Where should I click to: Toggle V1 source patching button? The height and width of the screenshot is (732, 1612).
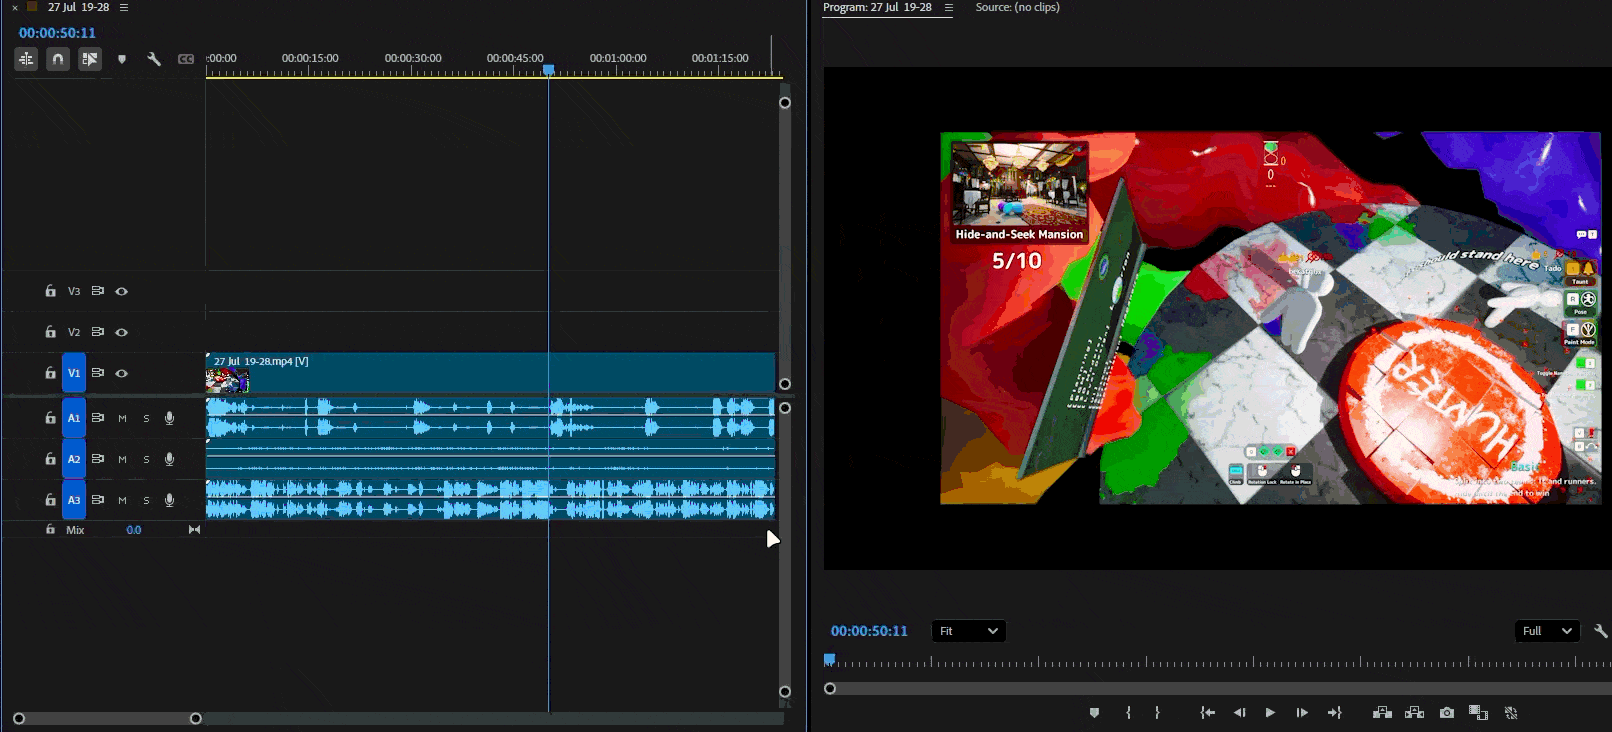point(74,373)
